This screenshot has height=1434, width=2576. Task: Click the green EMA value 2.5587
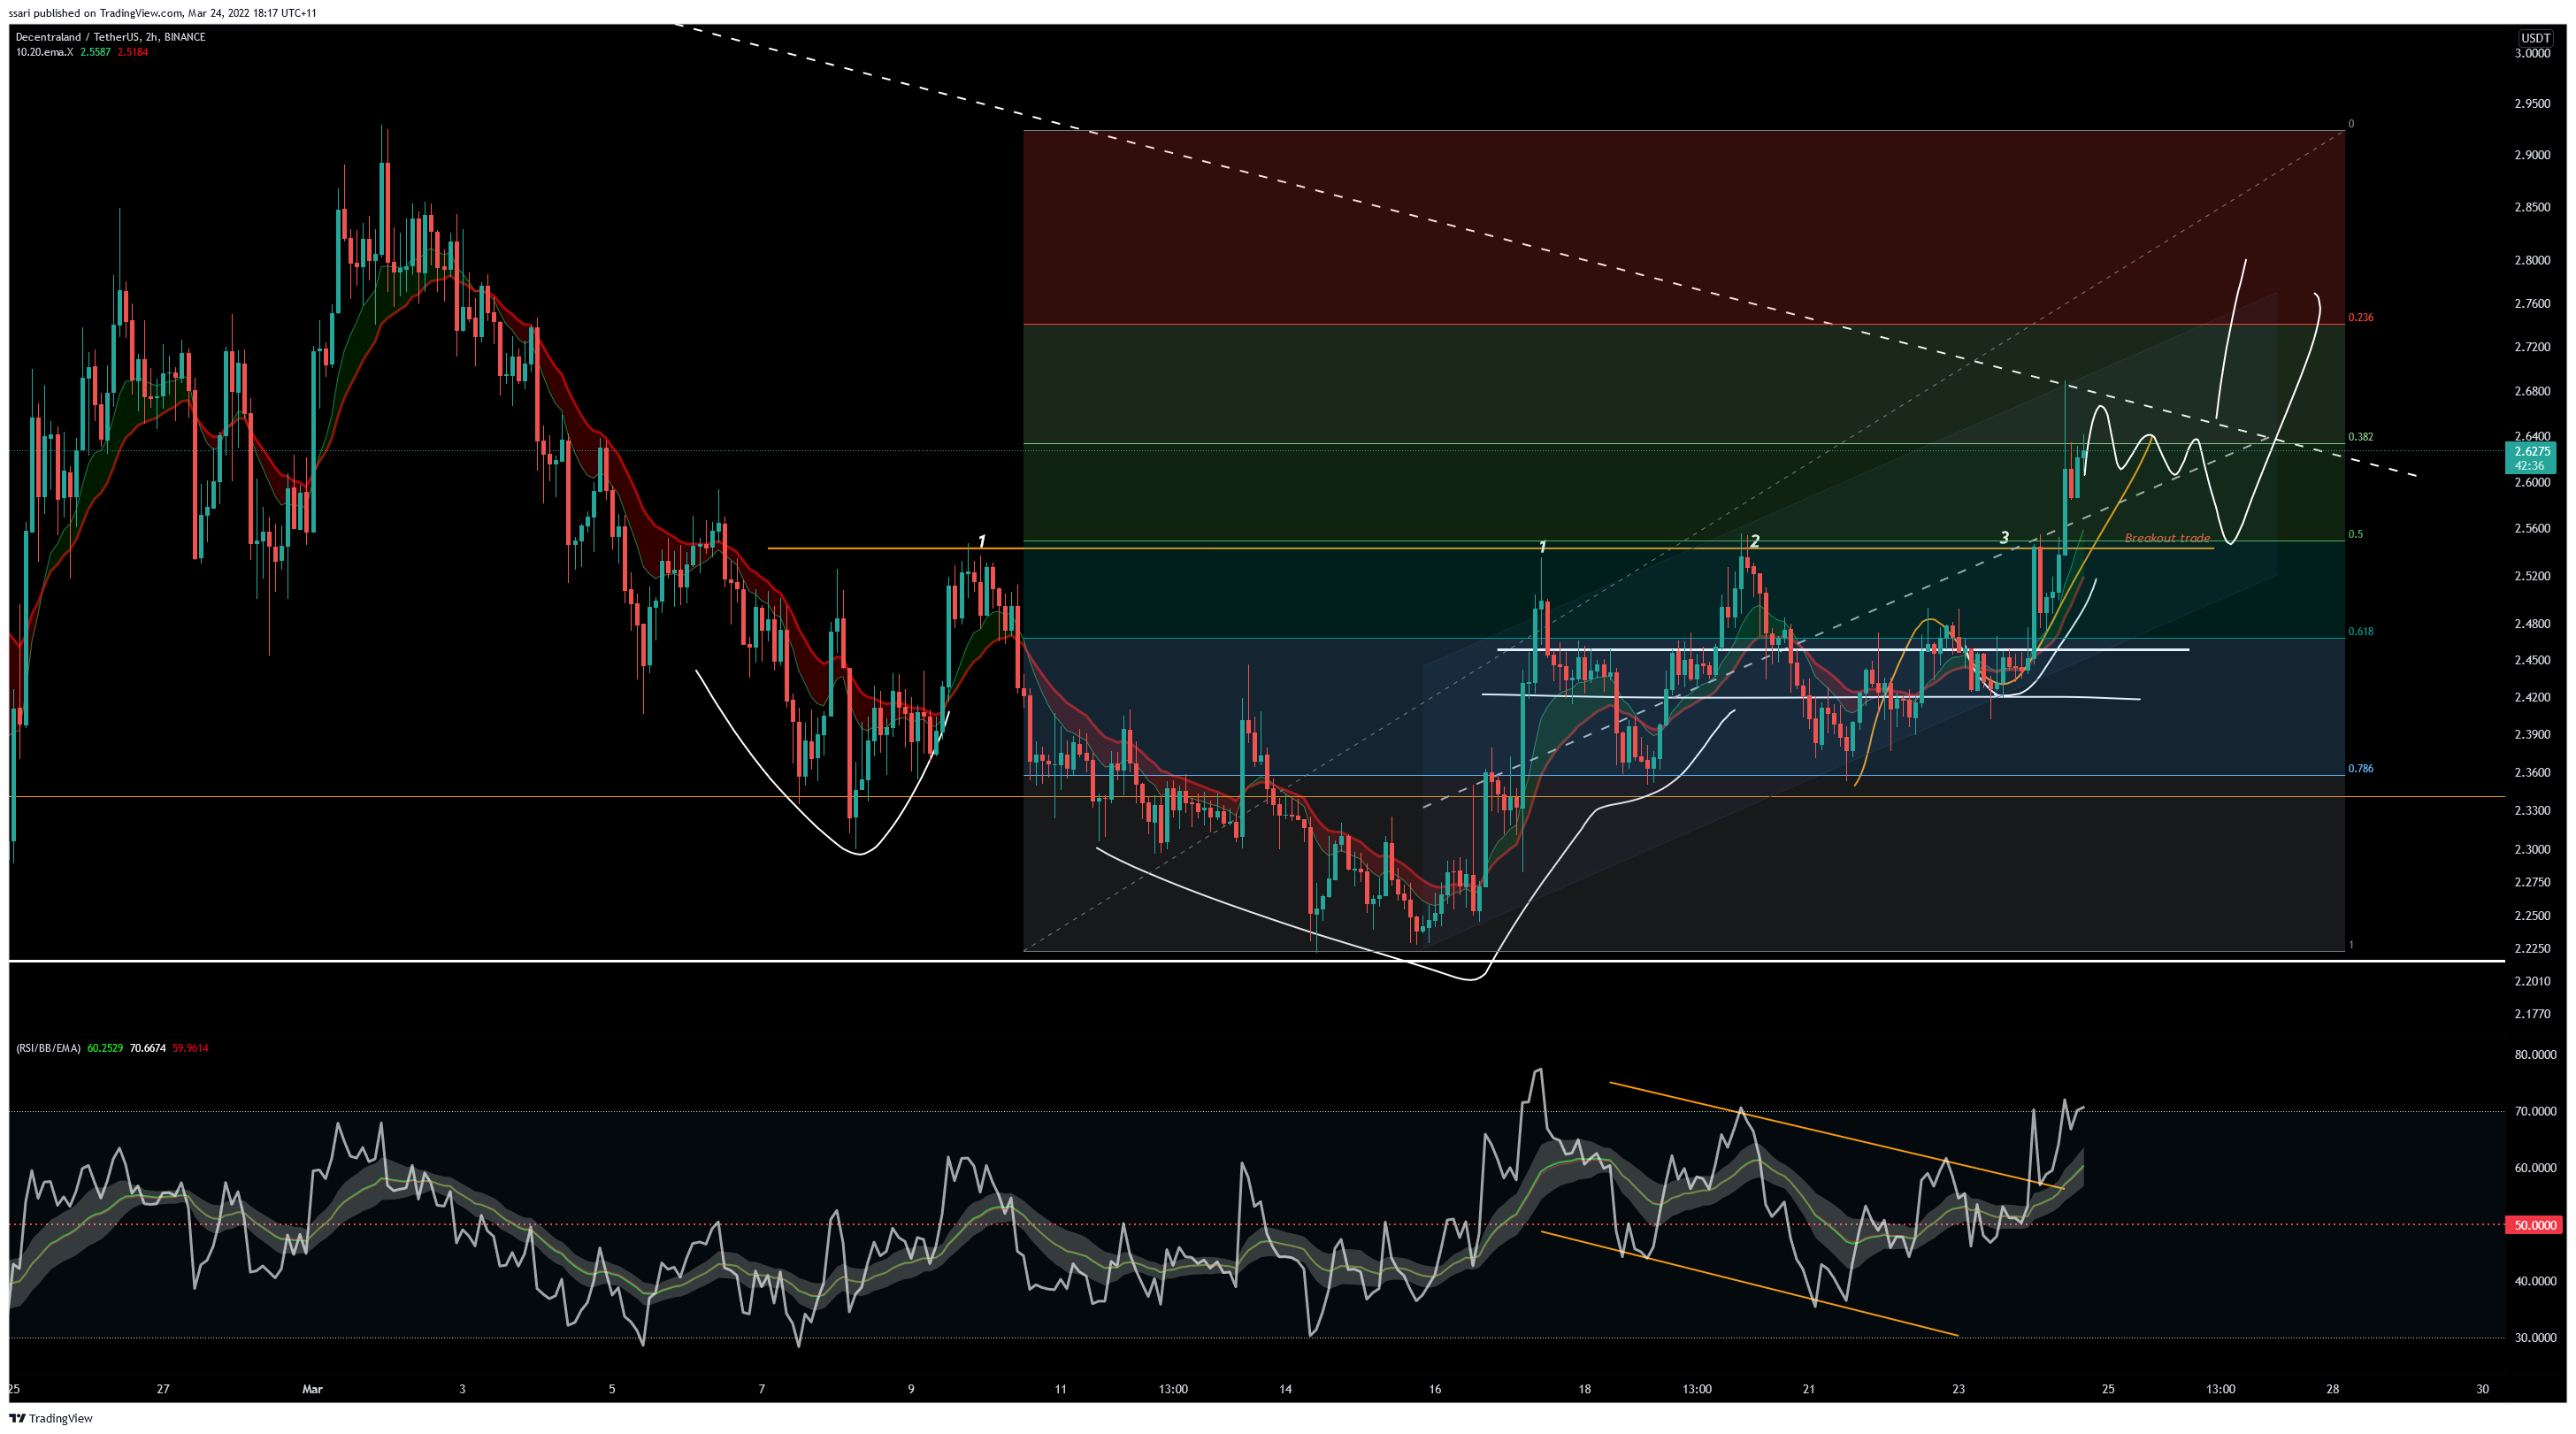point(94,52)
